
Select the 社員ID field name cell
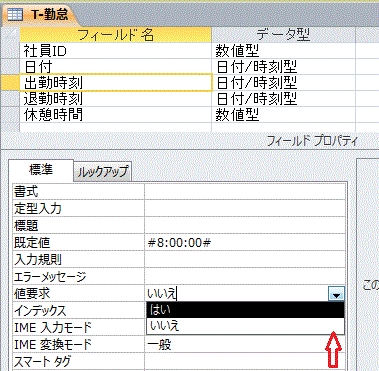click(115, 51)
